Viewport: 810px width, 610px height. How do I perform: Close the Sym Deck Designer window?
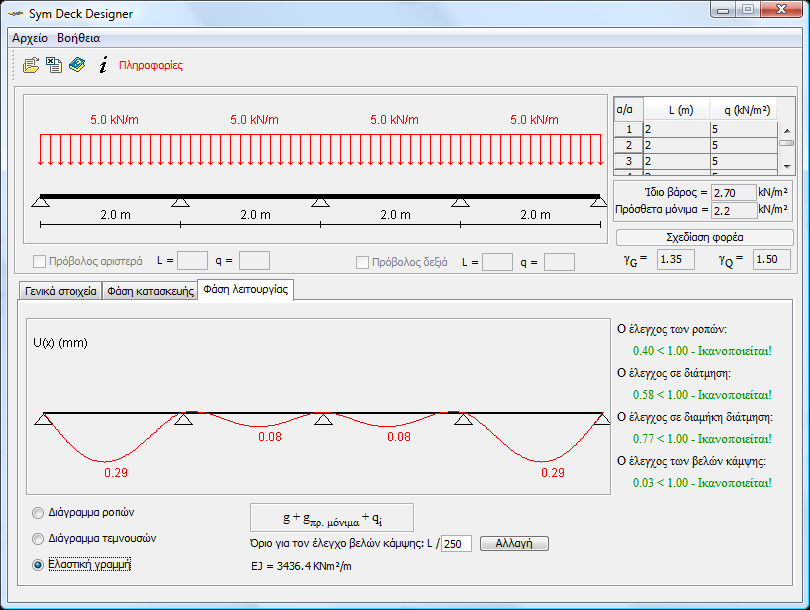[781, 10]
